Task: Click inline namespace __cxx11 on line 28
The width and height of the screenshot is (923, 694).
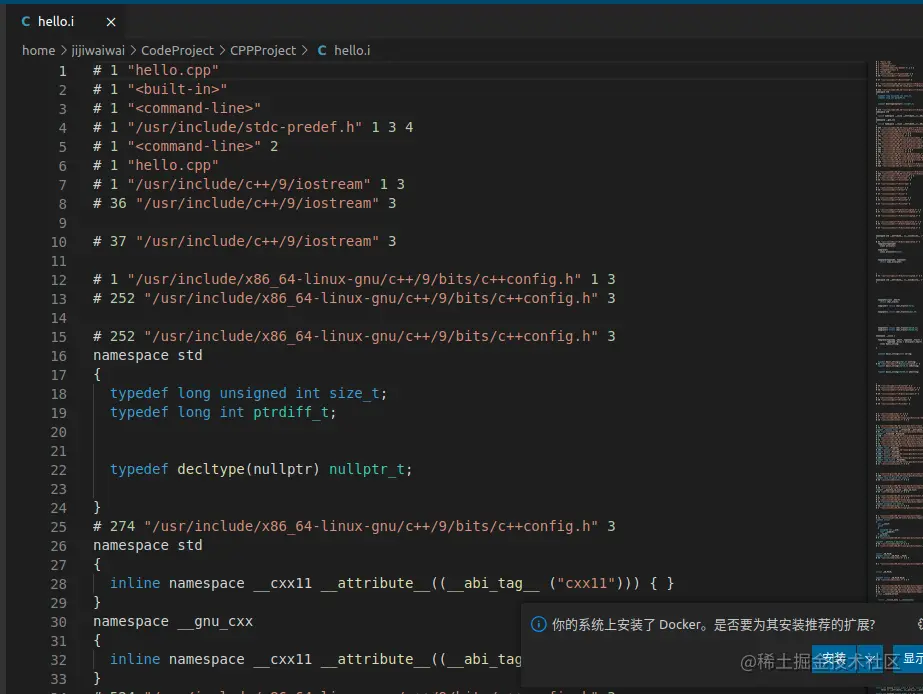Action: click(x=391, y=583)
